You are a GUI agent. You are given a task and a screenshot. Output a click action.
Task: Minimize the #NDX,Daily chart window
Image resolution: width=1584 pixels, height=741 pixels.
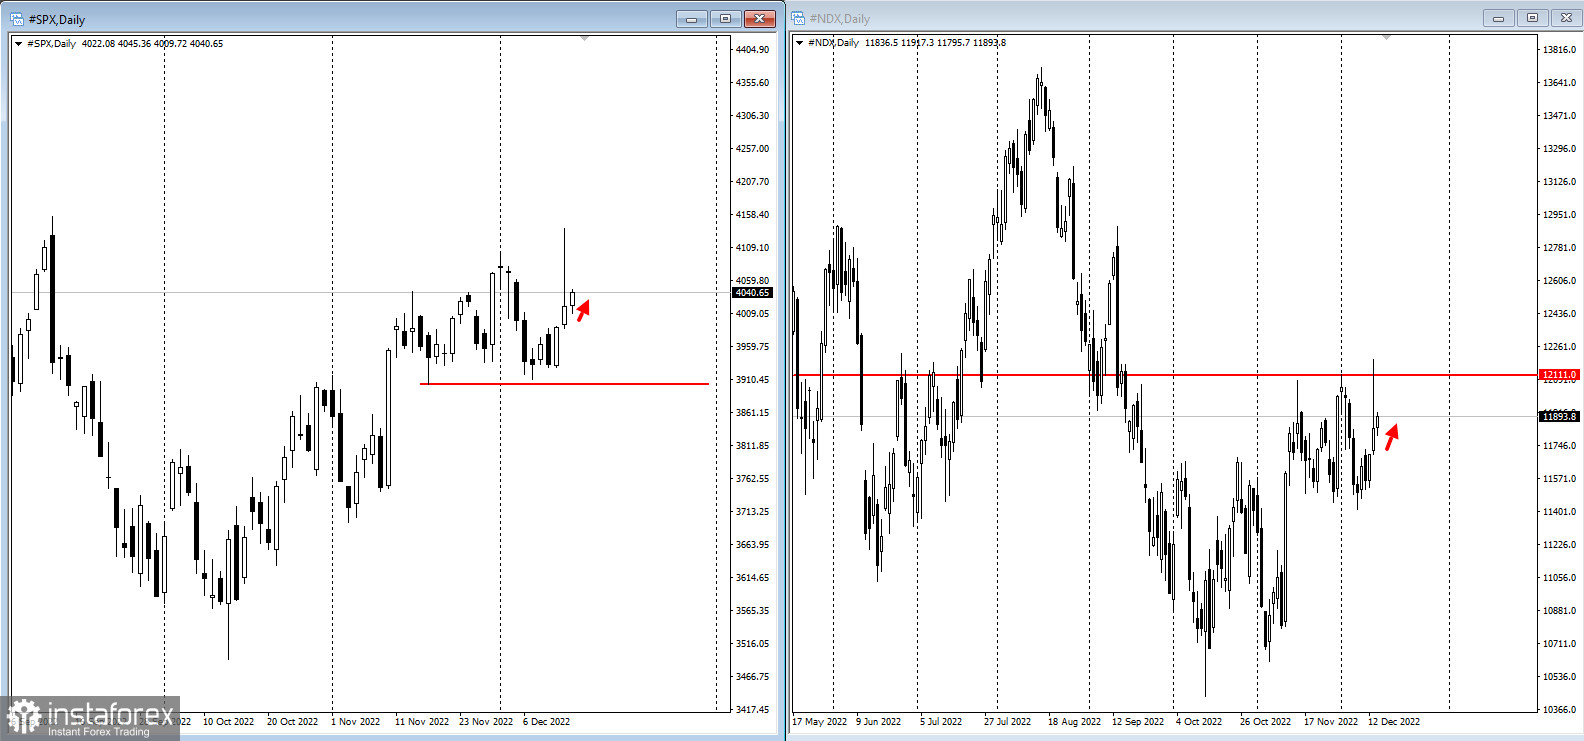[x=1498, y=18]
